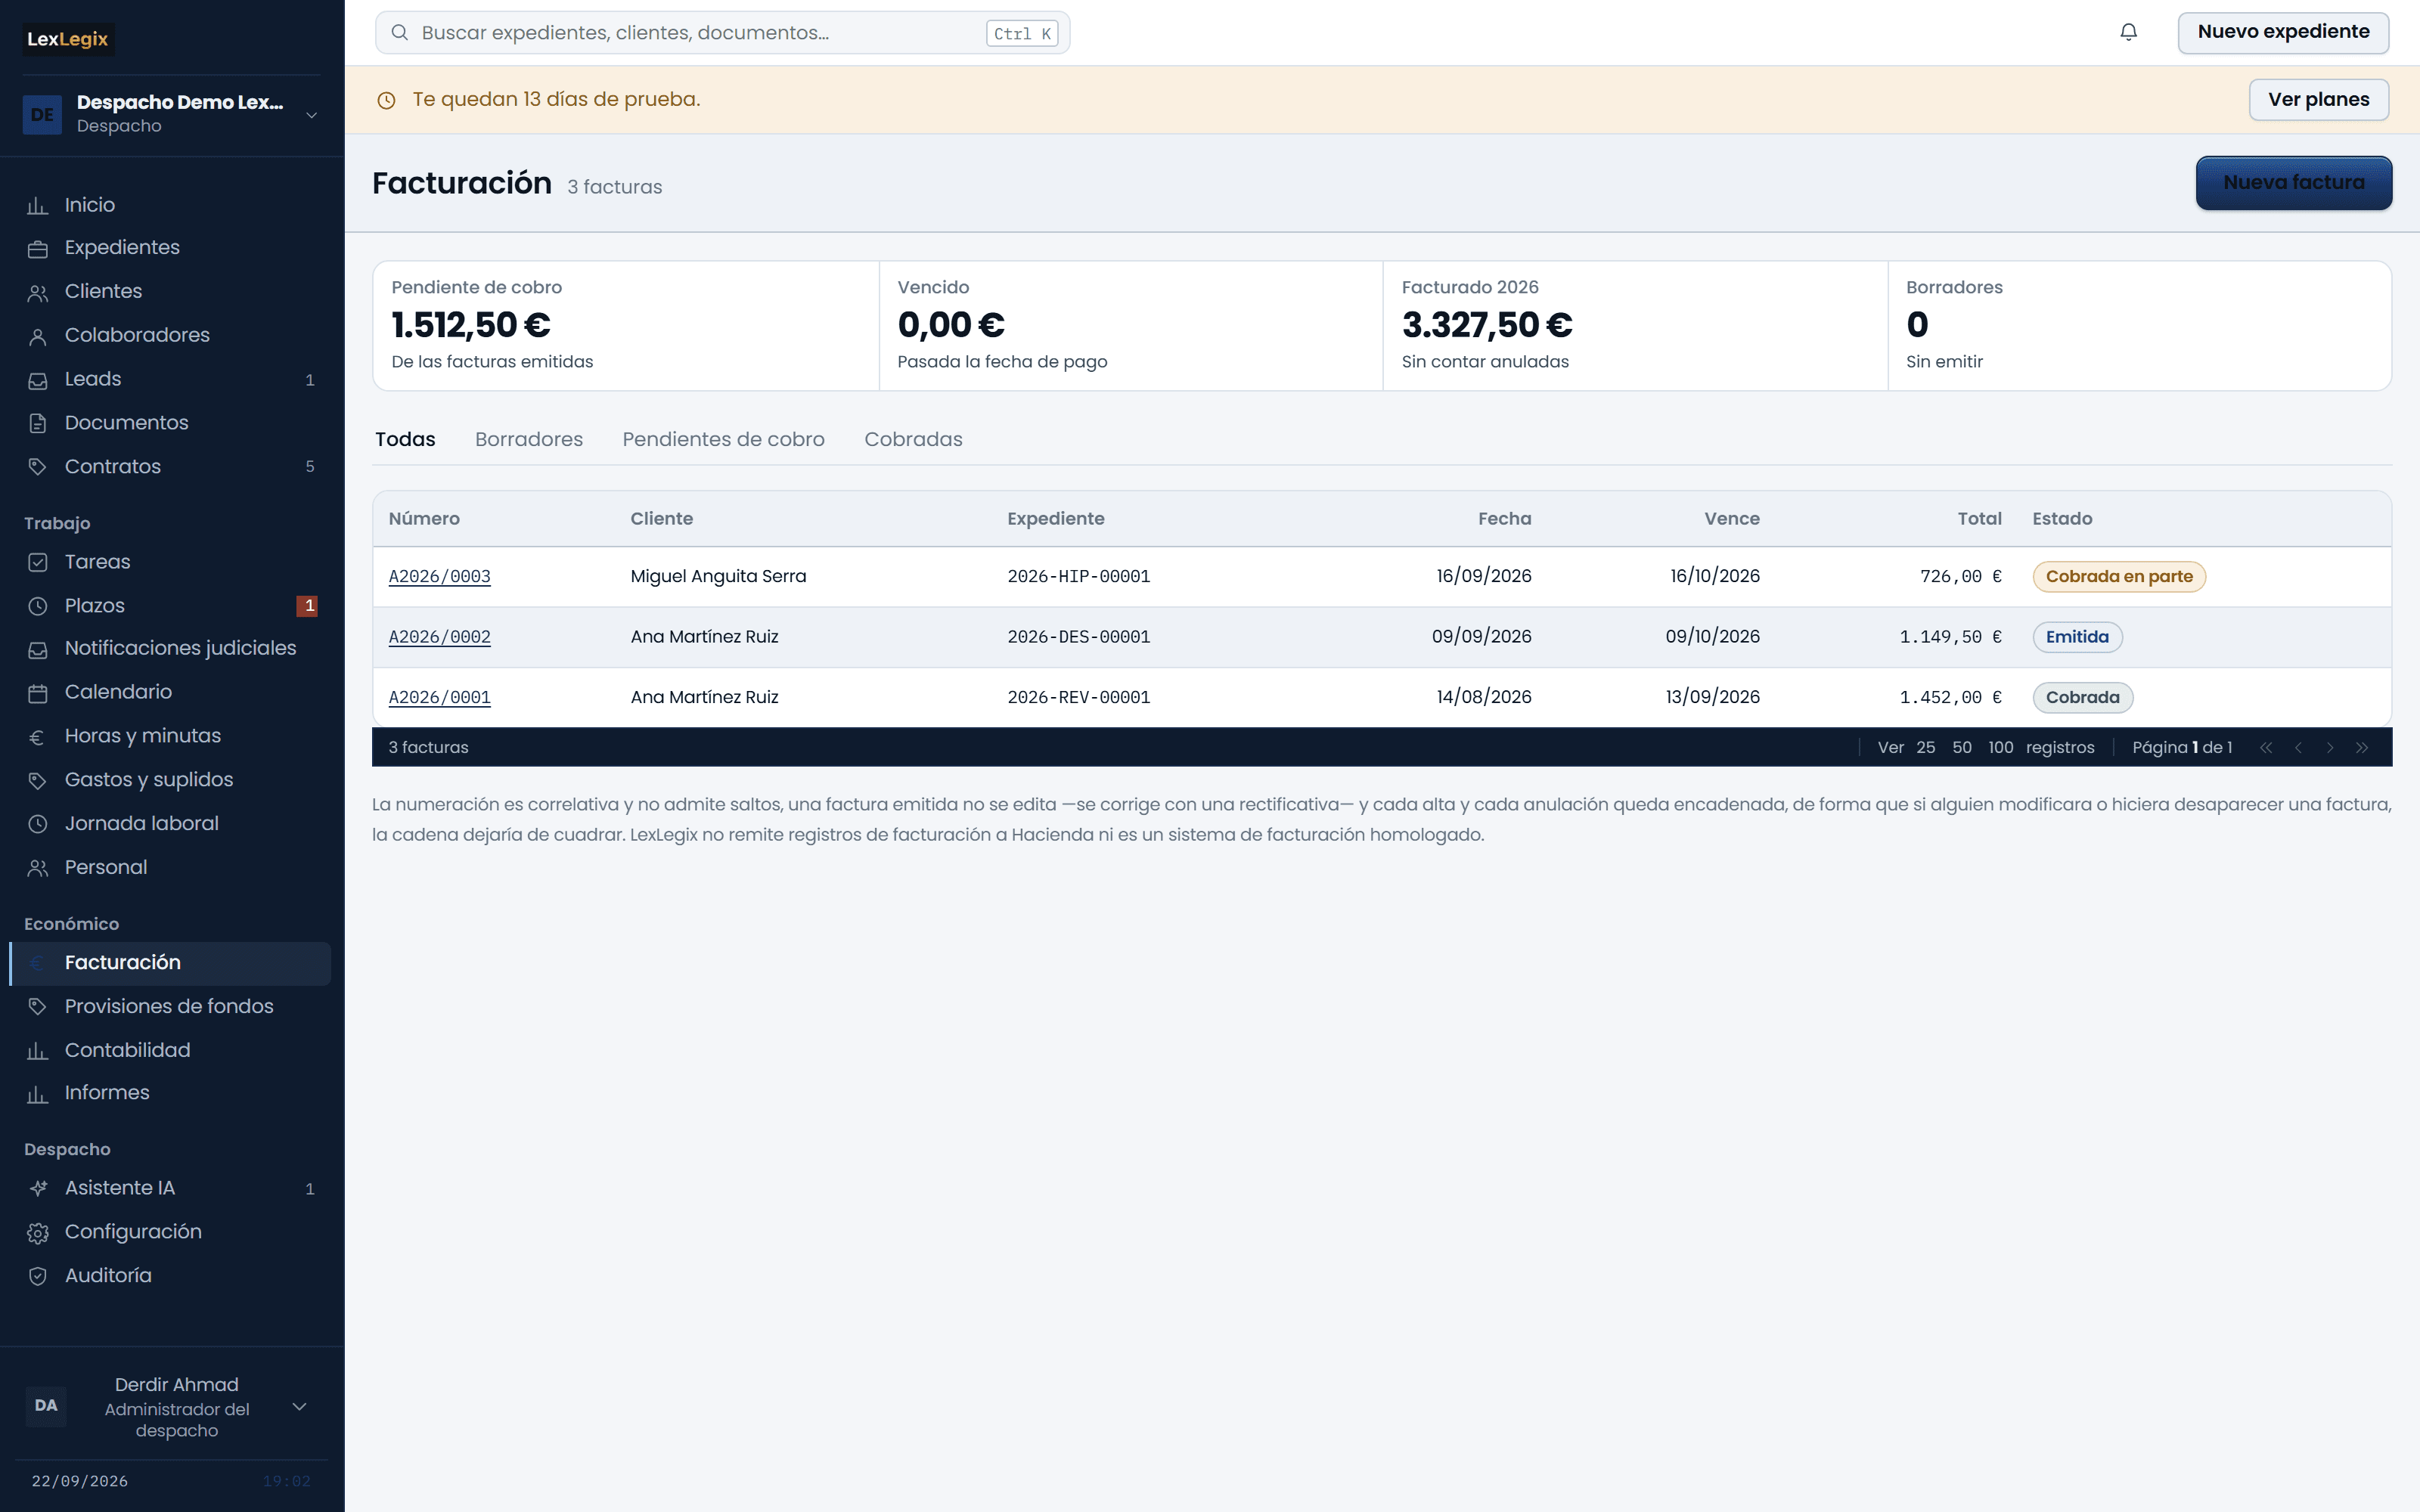Show 50 records per page

[x=1962, y=747]
